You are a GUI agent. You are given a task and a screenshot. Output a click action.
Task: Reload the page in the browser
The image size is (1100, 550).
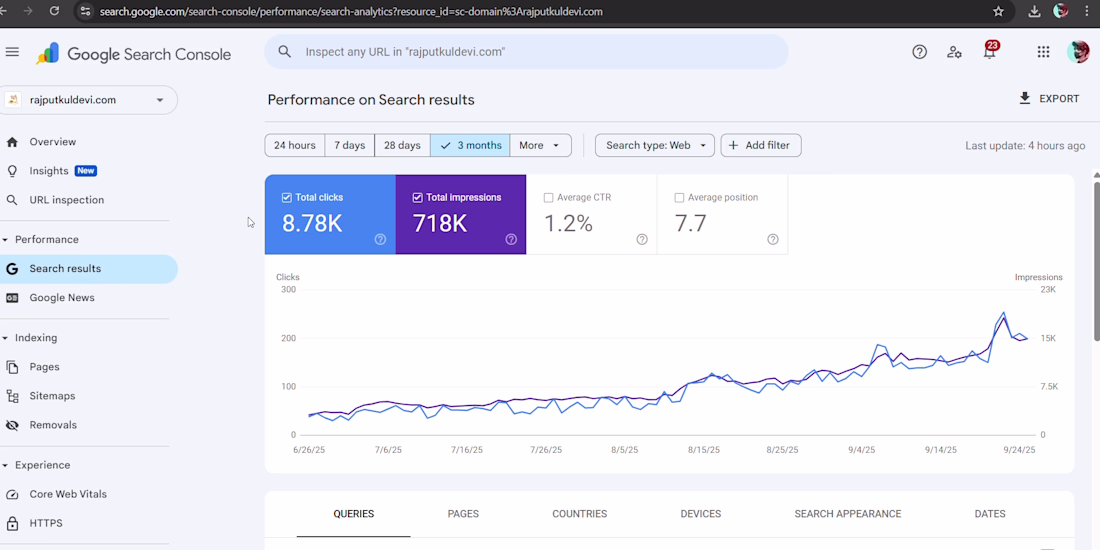click(54, 11)
